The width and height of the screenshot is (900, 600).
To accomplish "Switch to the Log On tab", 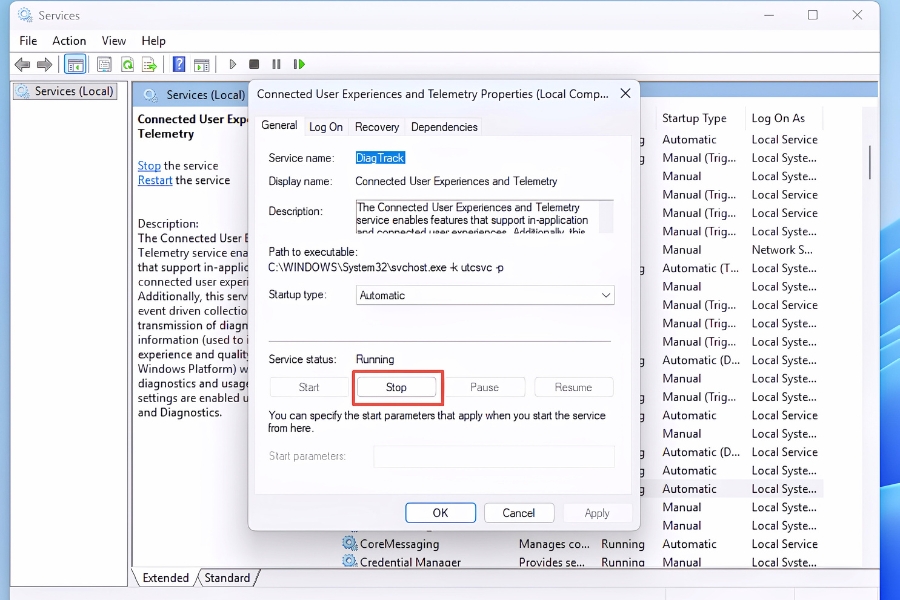I will click(325, 127).
